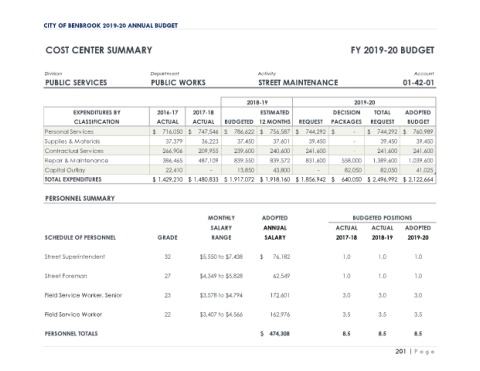
Task: Click the 'DECISION PACKAGES' column header
Action: [346, 117]
